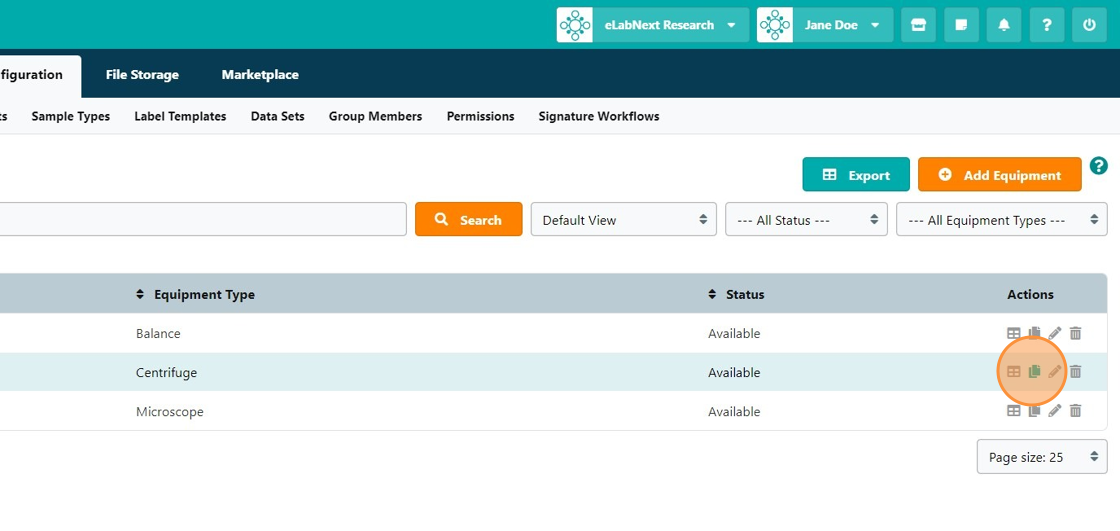Click the Jane Doe avatar logo
This screenshot has width=1120, height=531.
[775, 25]
